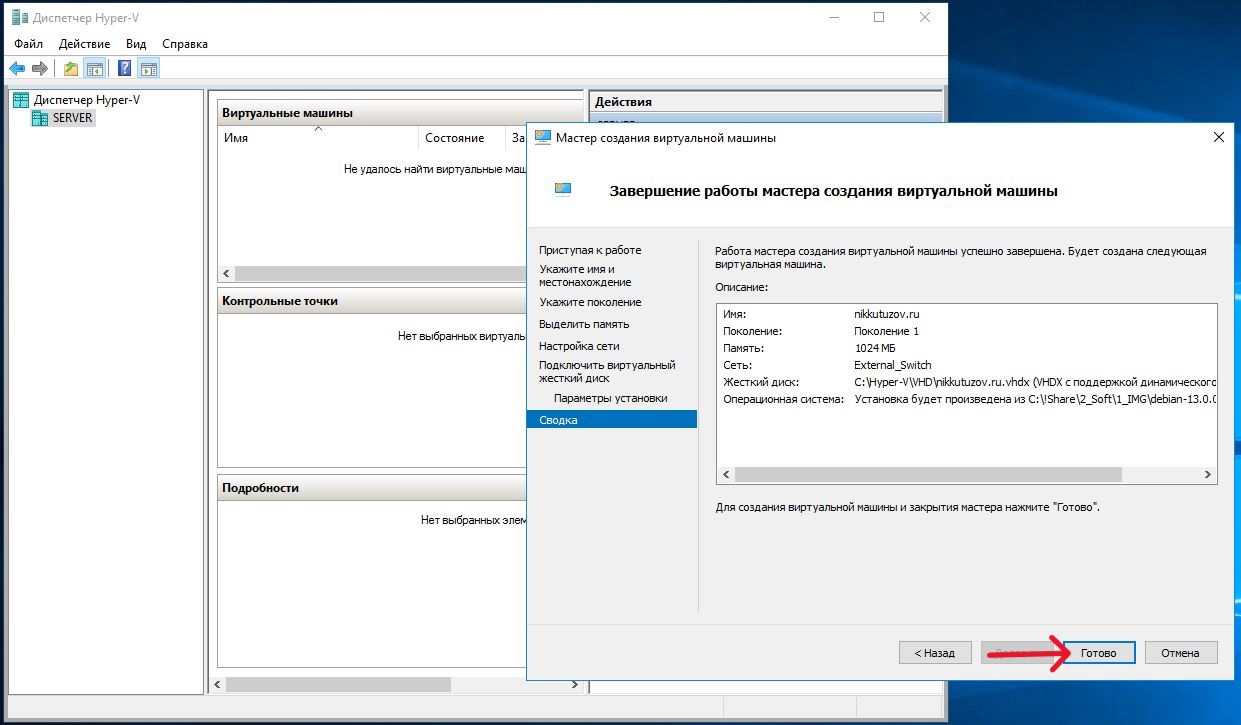Open Help via the question mark icon

(125, 68)
